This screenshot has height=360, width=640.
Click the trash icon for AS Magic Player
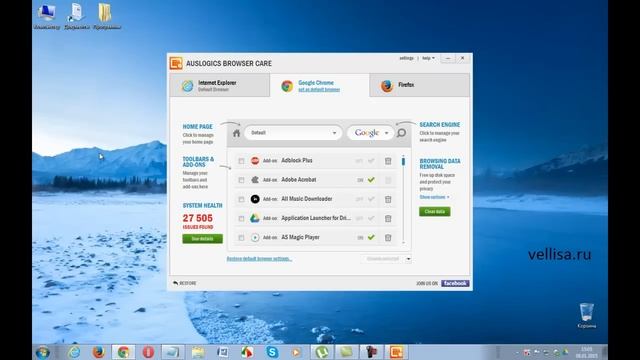388,238
